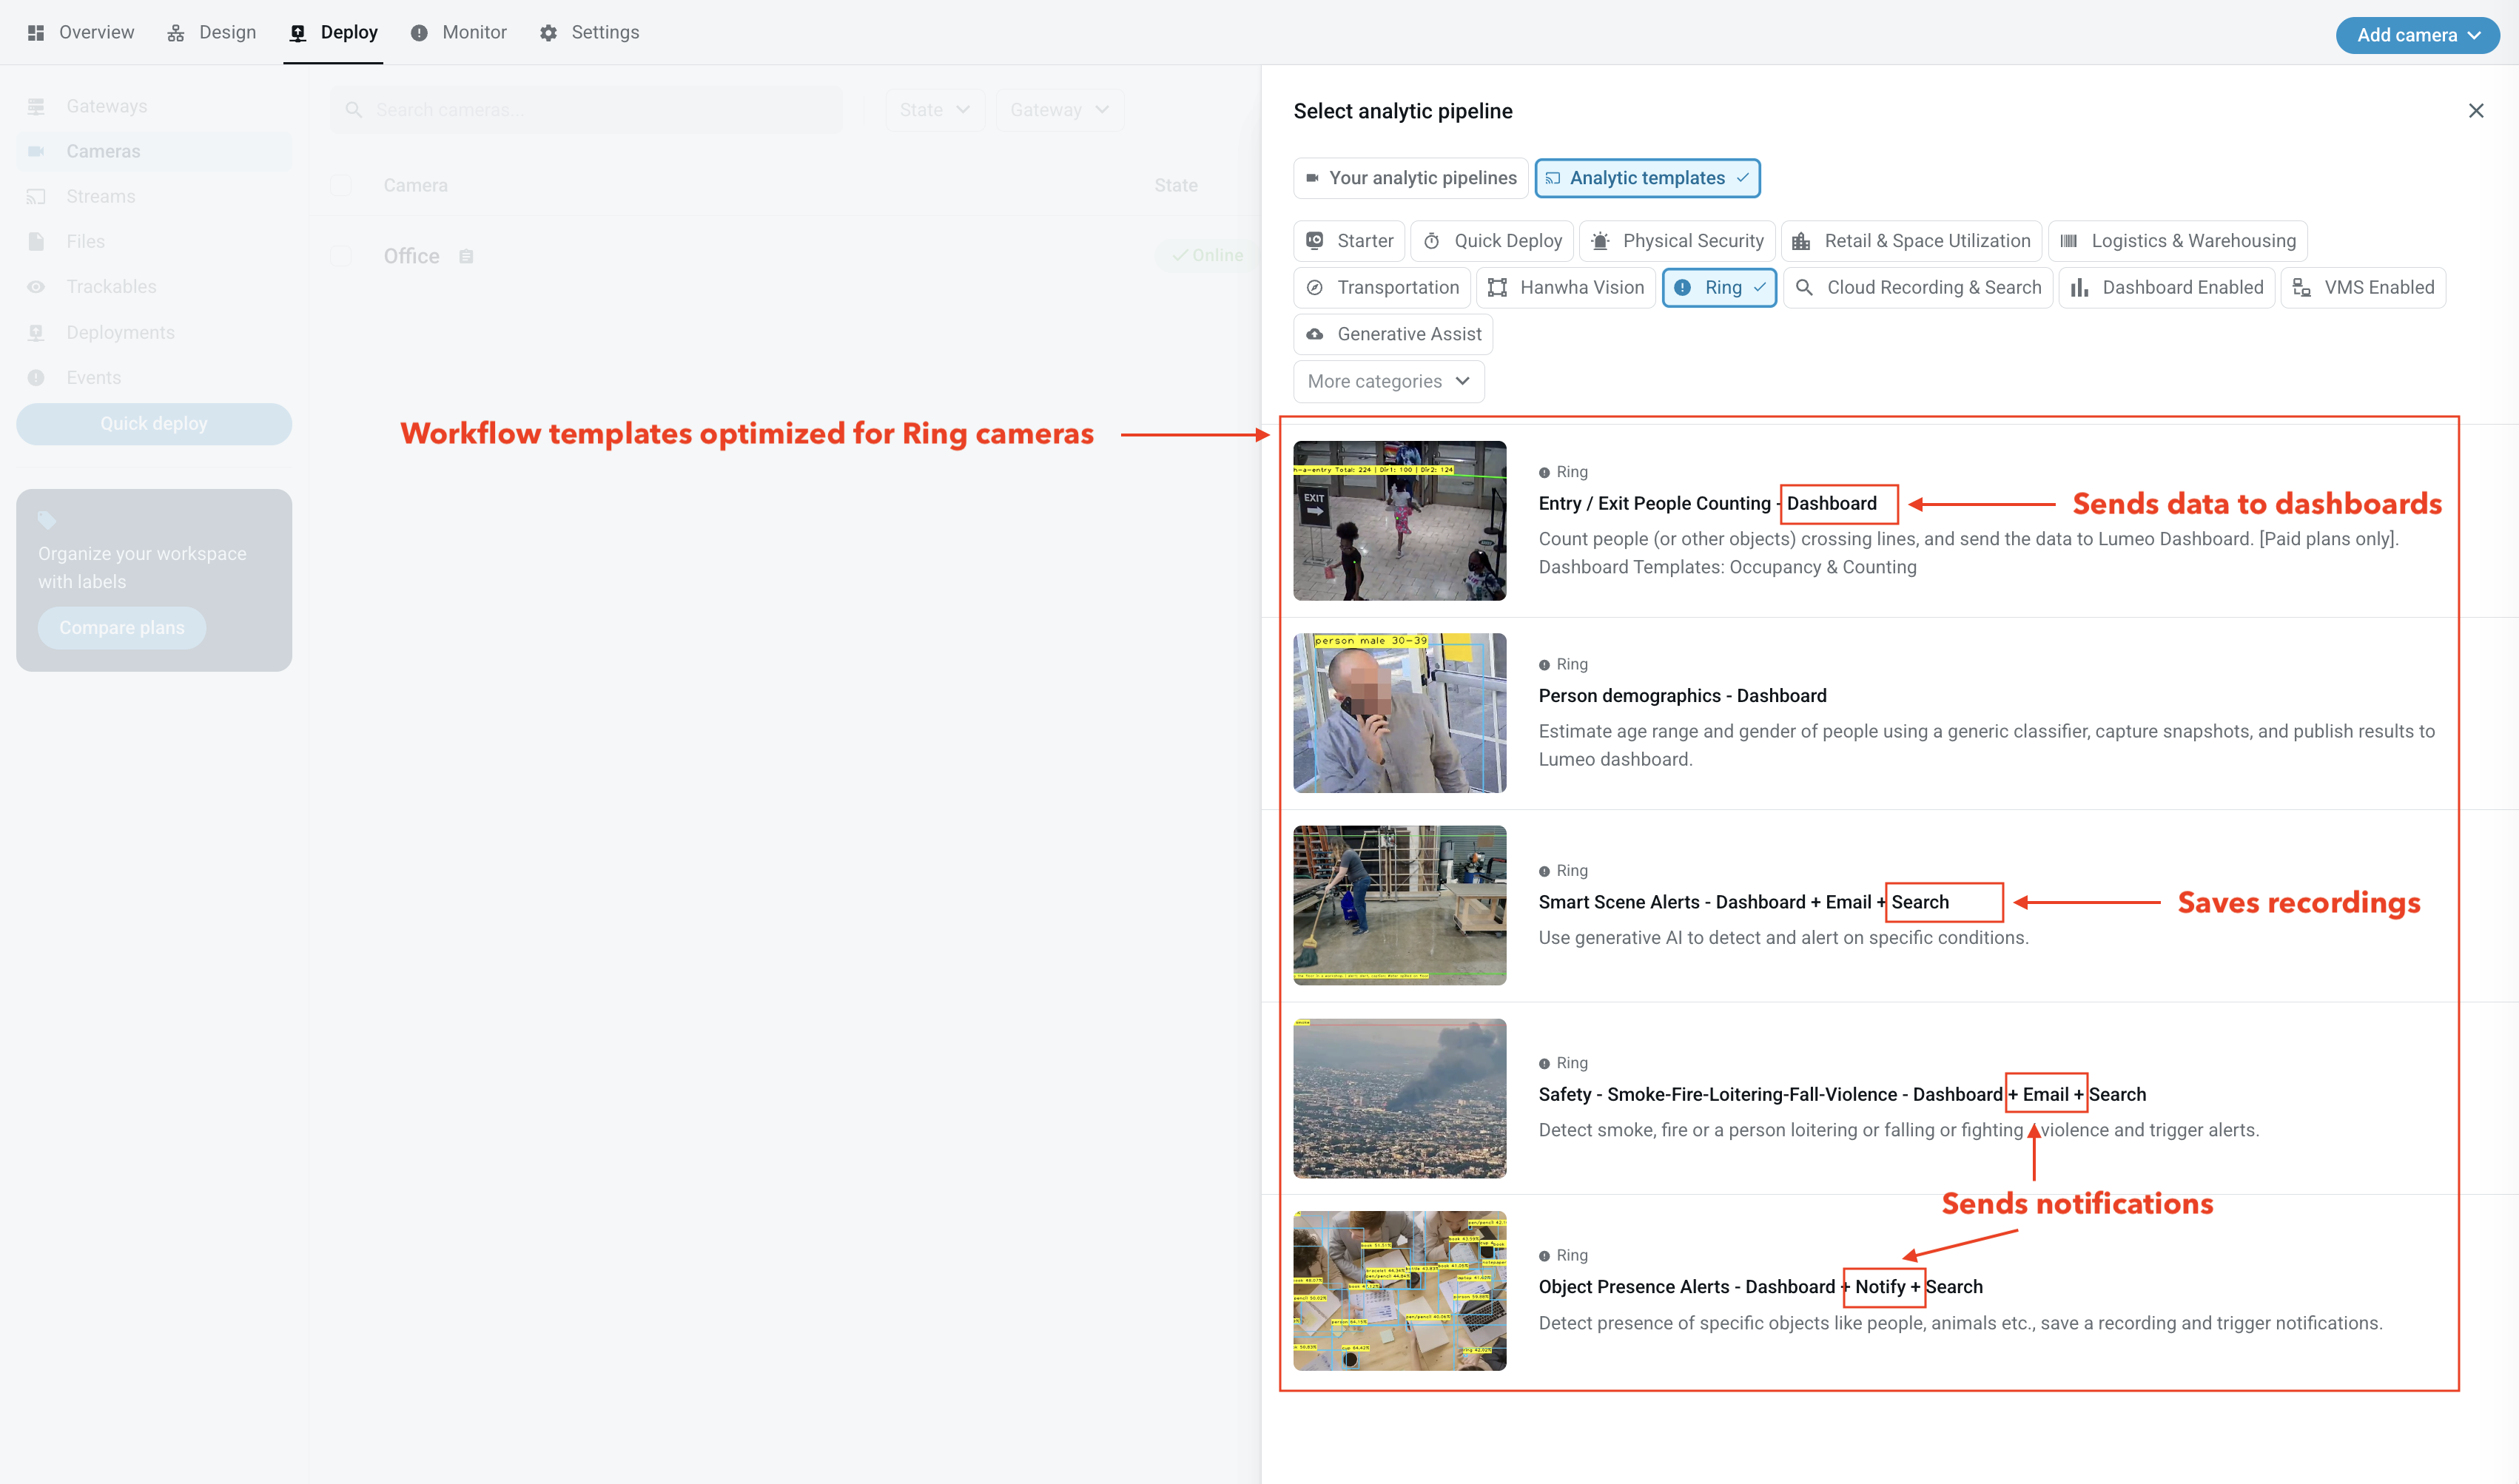This screenshot has width=2519, height=1484.
Task: Click the Quick Deploy stopwatch icon
Action: pyautogui.click(x=1432, y=241)
